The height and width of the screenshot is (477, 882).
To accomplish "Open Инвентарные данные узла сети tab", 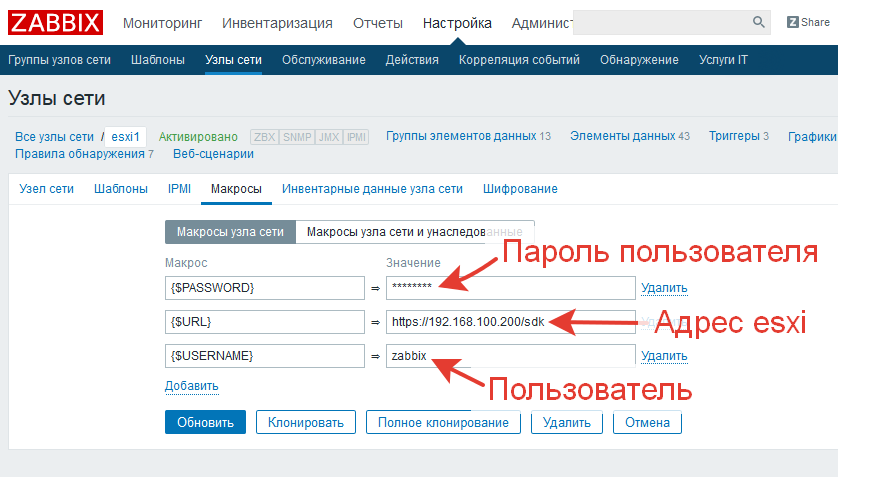I will click(372, 188).
